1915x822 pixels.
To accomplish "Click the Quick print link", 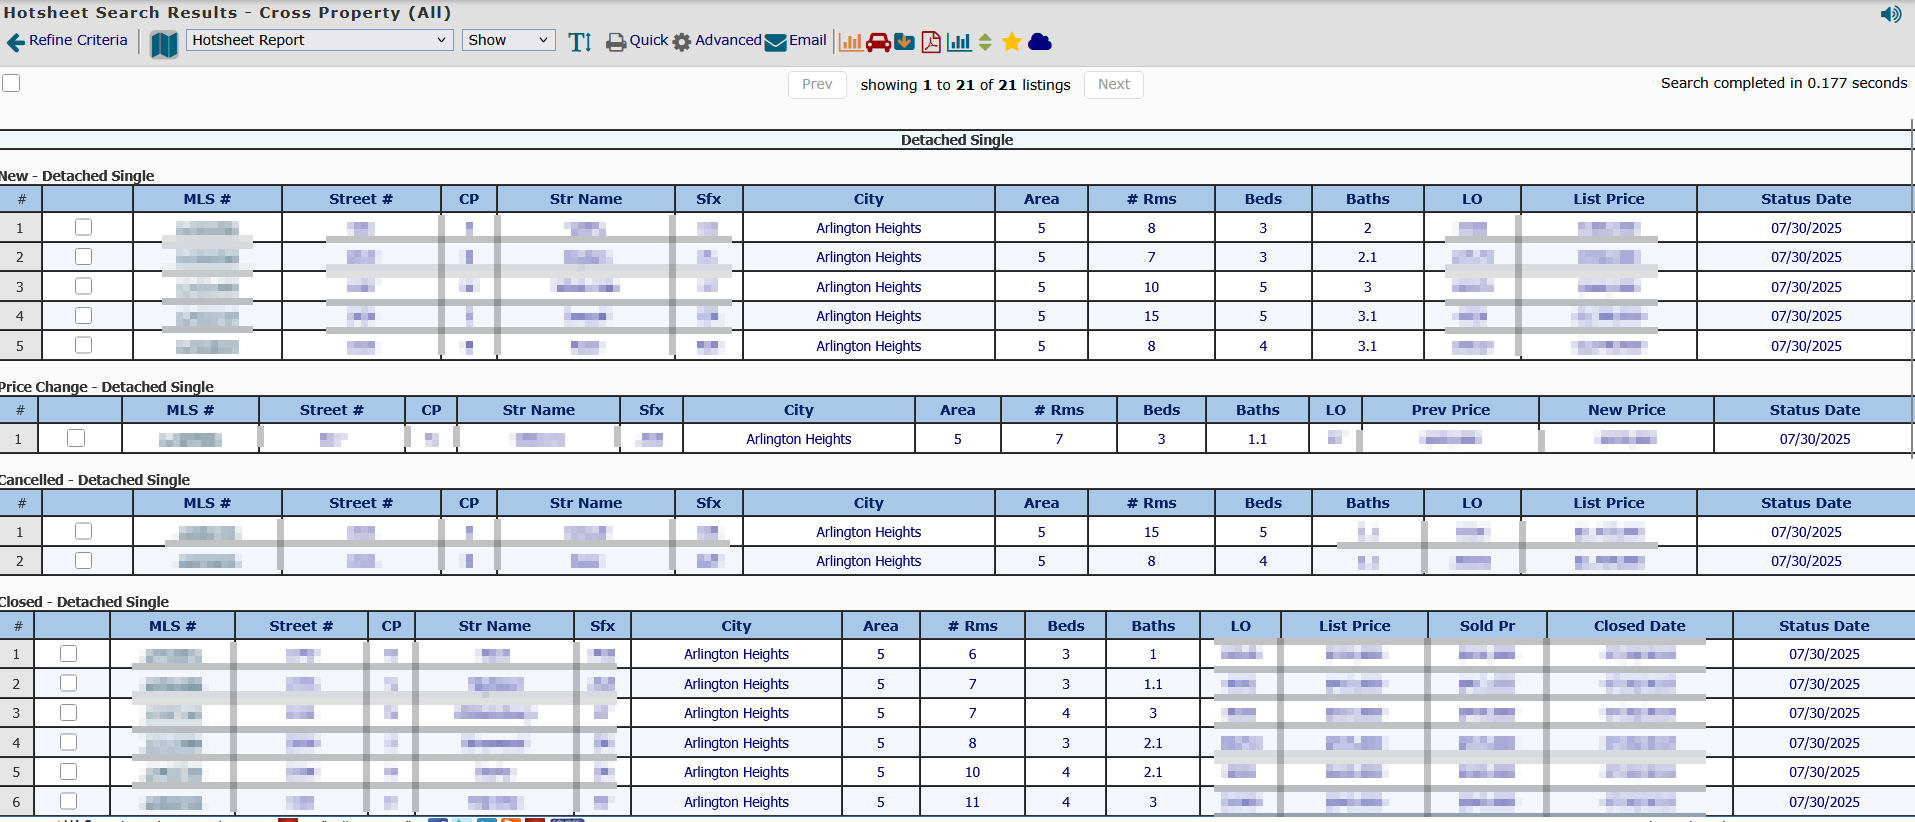I will [x=649, y=40].
